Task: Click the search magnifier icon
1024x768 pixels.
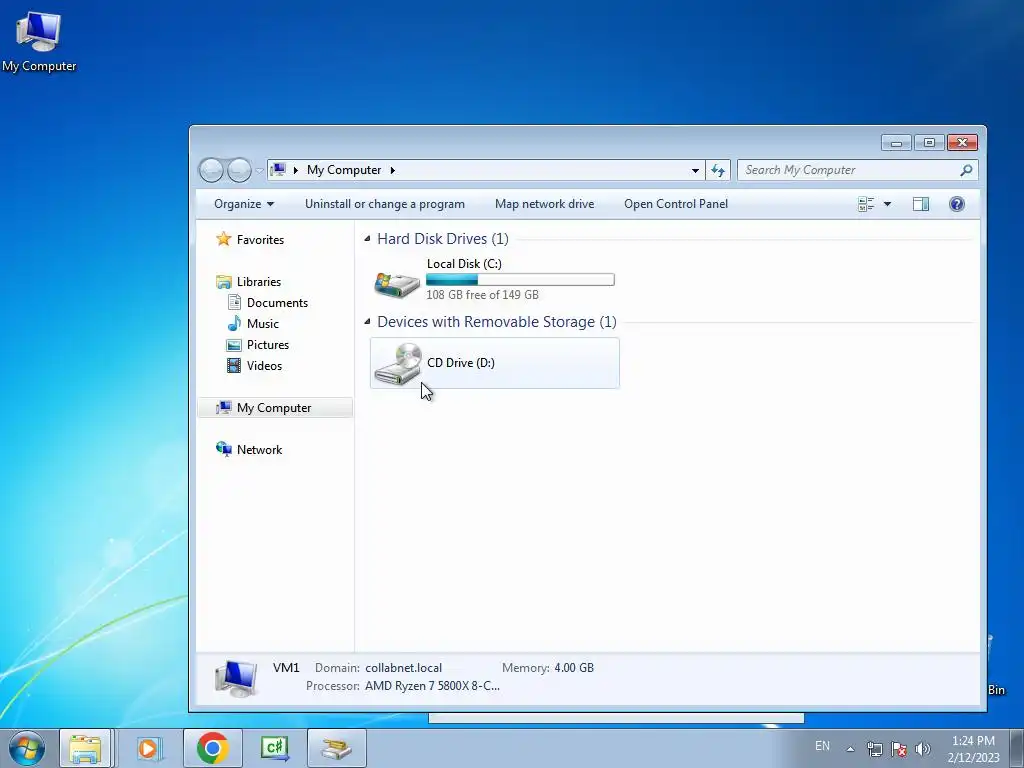Action: (966, 170)
